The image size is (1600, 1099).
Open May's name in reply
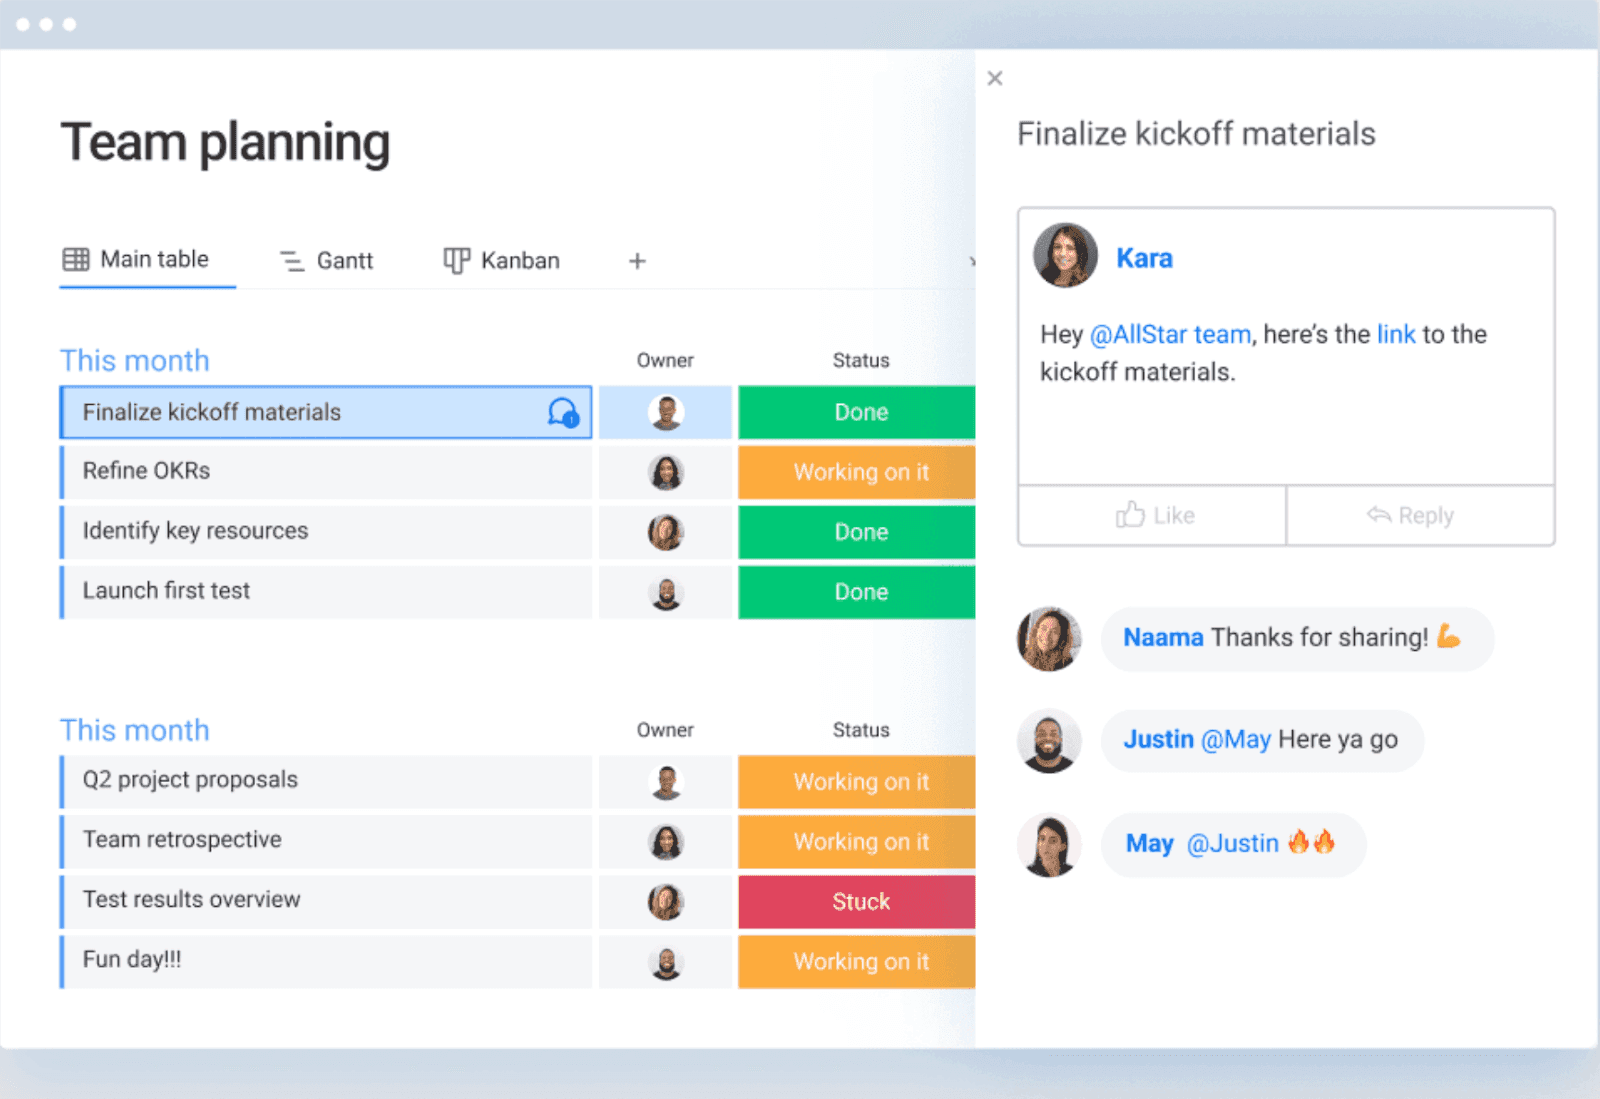pyautogui.click(x=1149, y=843)
